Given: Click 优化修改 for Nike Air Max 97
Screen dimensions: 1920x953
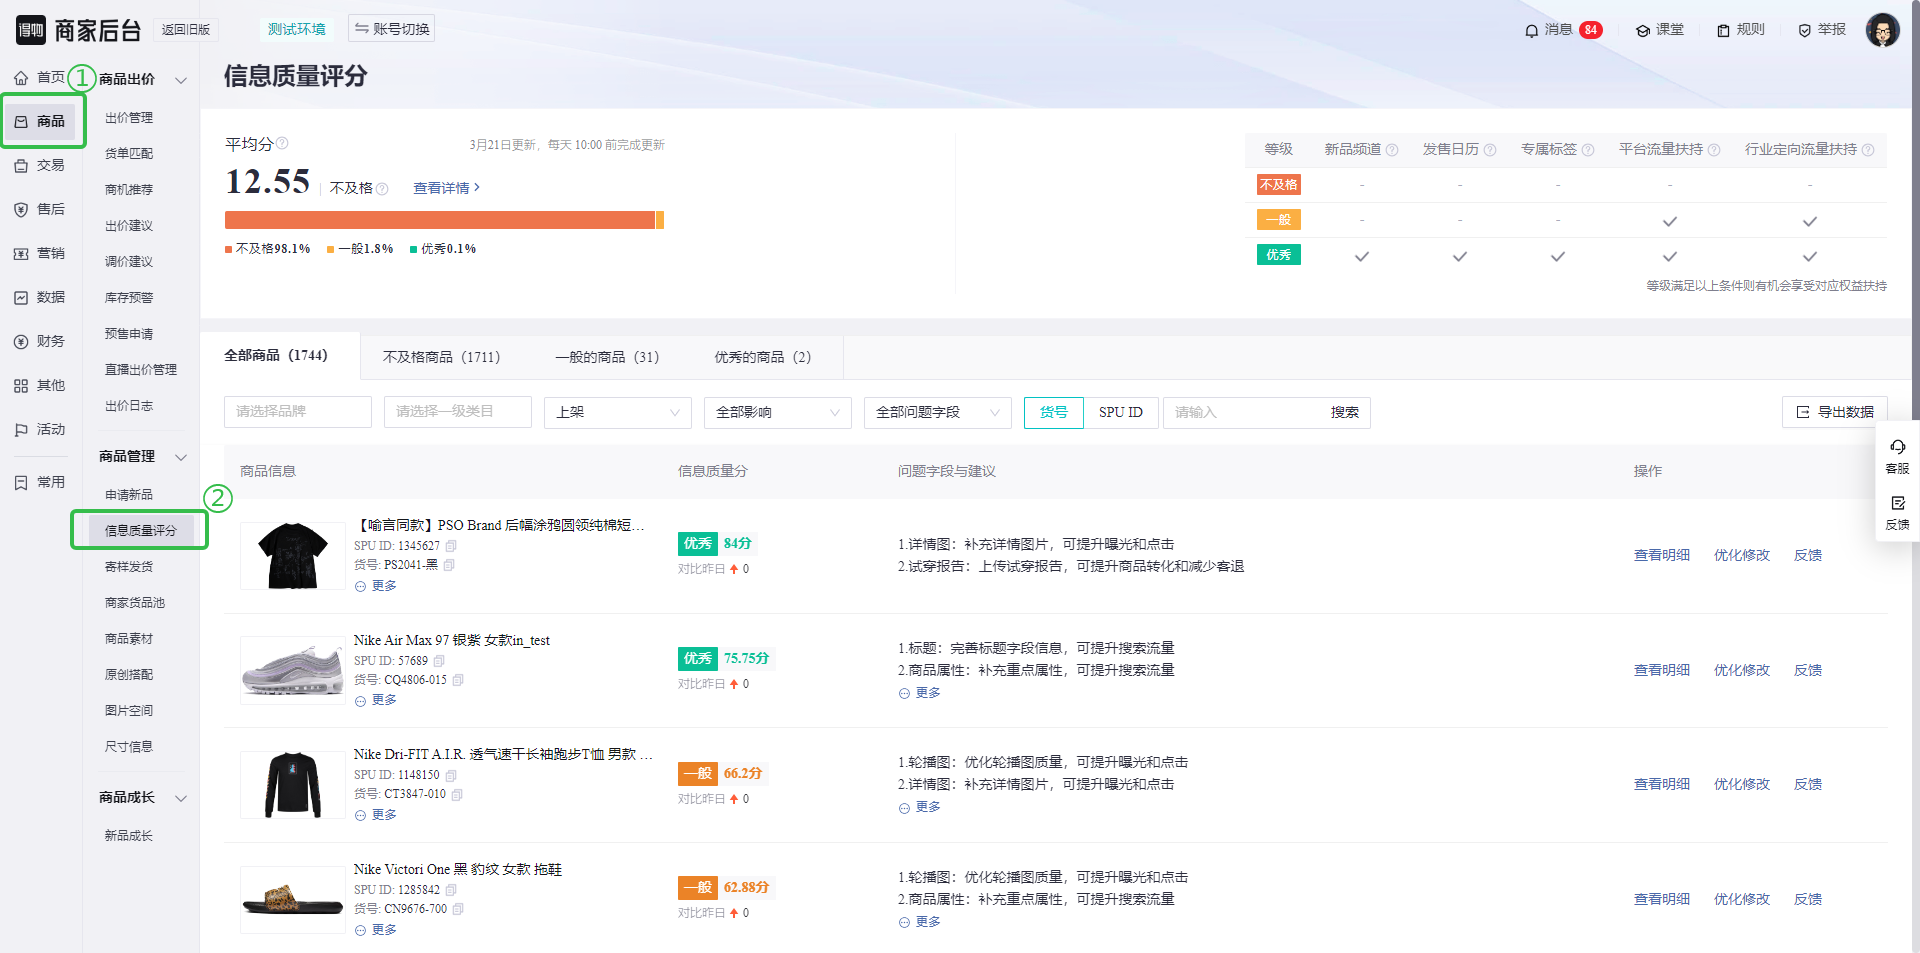Looking at the screenshot, I should point(1742,670).
